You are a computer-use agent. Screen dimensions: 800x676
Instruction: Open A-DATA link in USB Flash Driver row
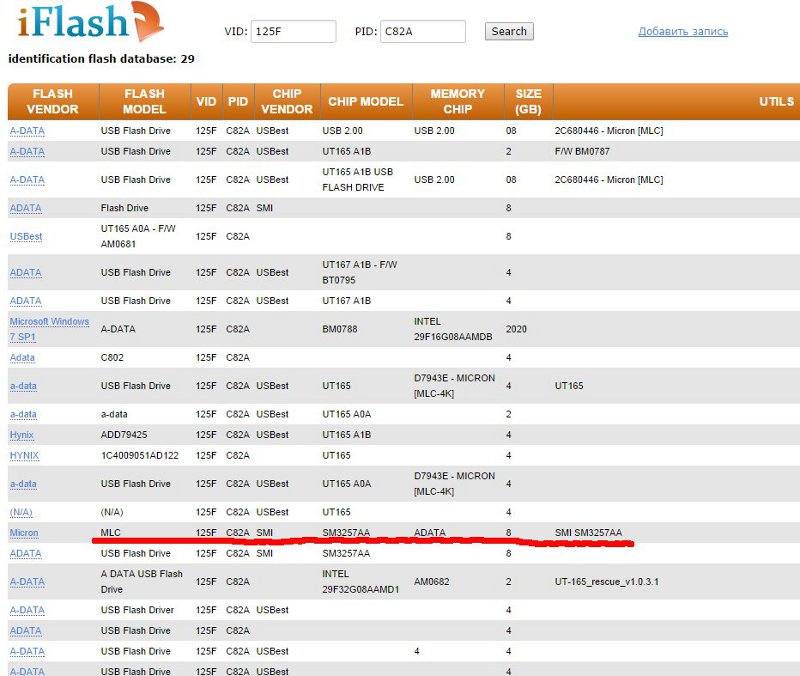pyautogui.click(x=27, y=610)
